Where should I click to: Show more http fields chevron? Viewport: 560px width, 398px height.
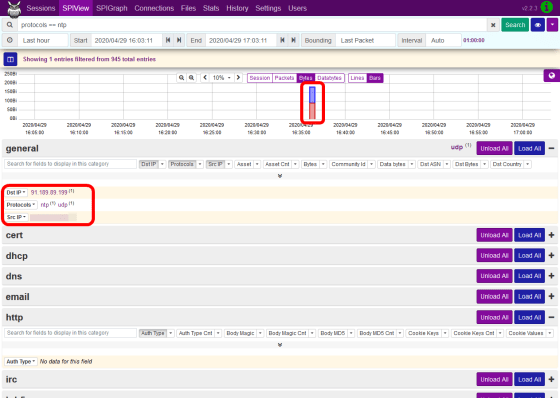tap(280, 345)
